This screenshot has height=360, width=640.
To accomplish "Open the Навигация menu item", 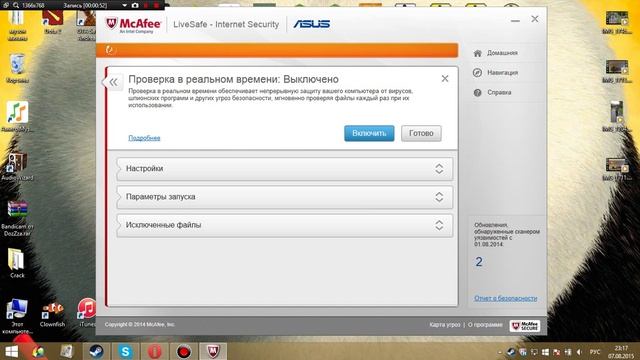I will 502,72.
